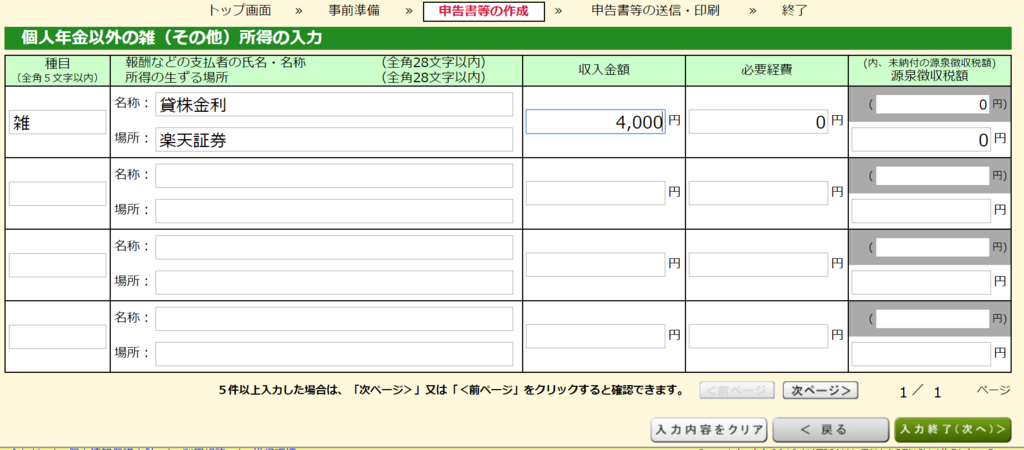This screenshot has width=1024, height=450.
Task: Select the 申告書等の作成 step
Action: point(484,12)
